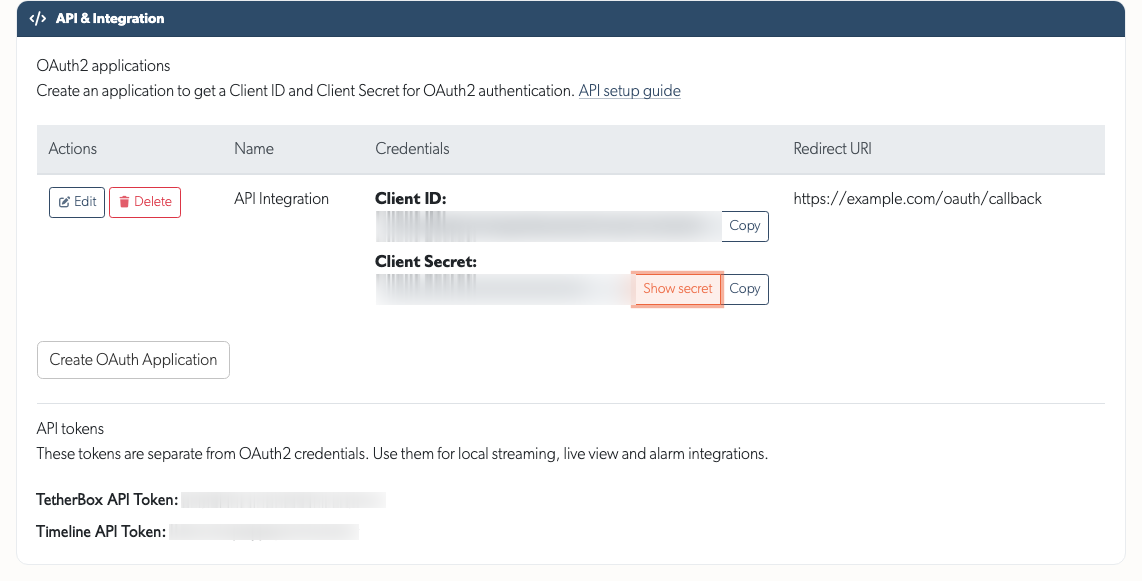The width and height of the screenshot is (1142, 581).
Task: Click the redirect URI https://example.com/oauth/callback
Action: click(917, 199)
